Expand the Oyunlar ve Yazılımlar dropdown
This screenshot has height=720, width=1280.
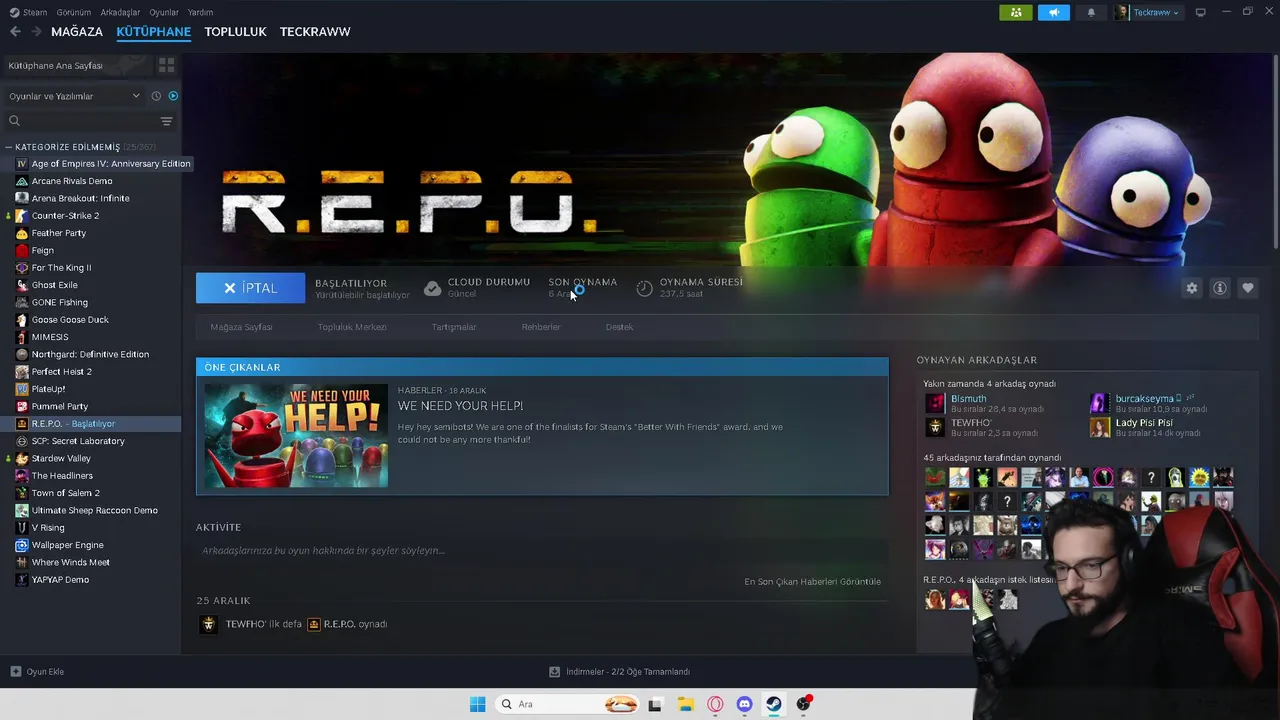(74, 96)
